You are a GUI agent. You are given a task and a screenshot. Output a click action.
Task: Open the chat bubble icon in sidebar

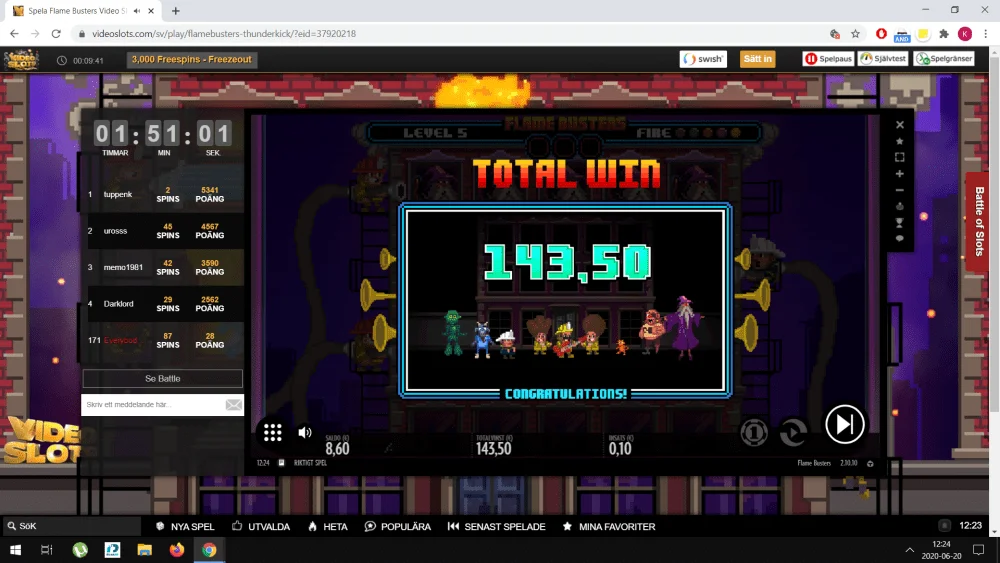pyautogui.click(x=899, y=238)
